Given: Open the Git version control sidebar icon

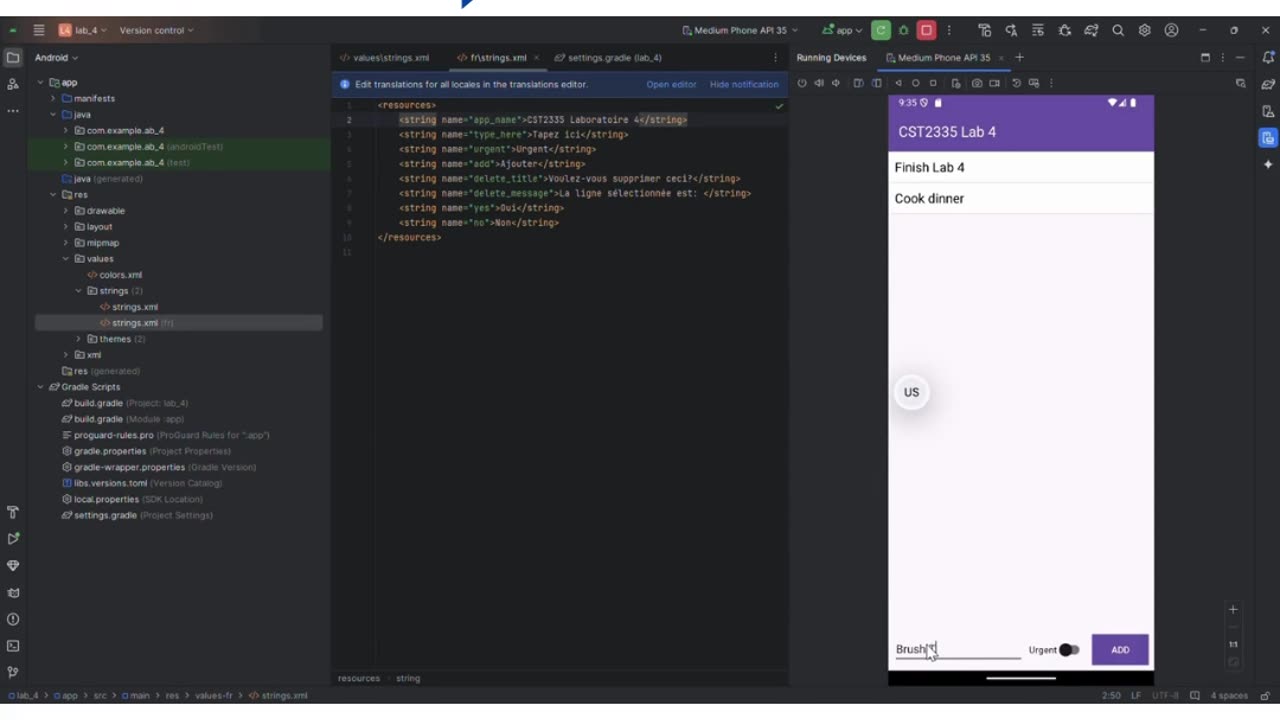Looking at the screenshot, I should (13, 672).
